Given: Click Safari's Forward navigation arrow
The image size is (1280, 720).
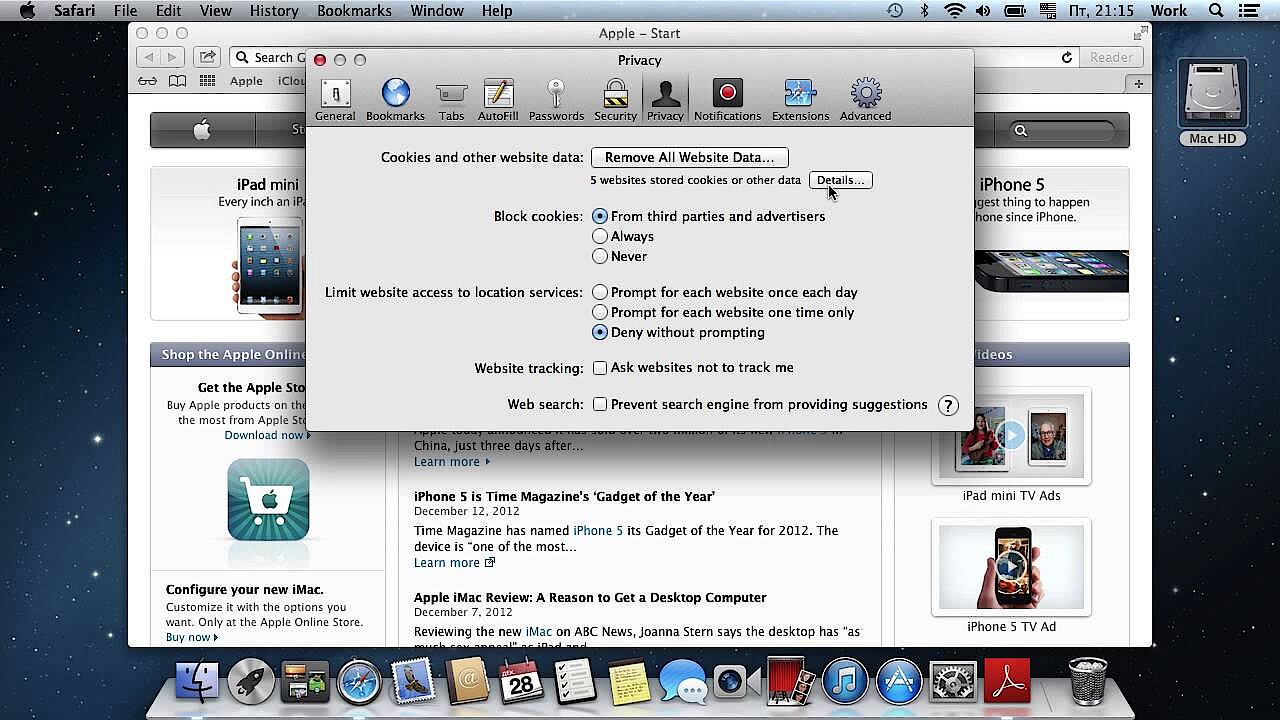Looking at the screenshot, I should pyautogui.click(x=172, y=57).
